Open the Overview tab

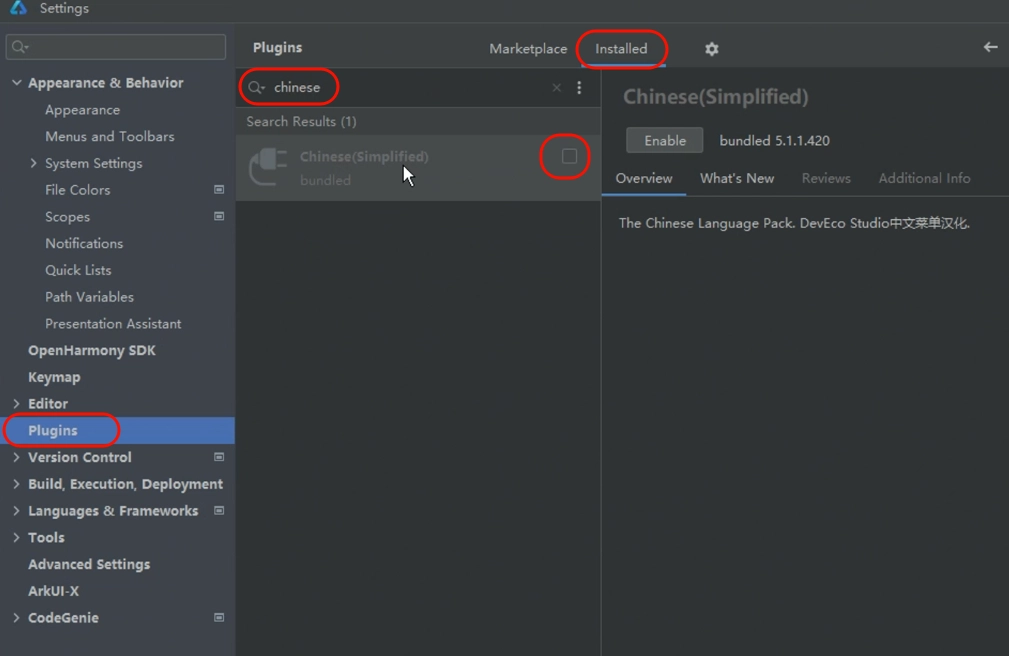[x=643, y=178]
